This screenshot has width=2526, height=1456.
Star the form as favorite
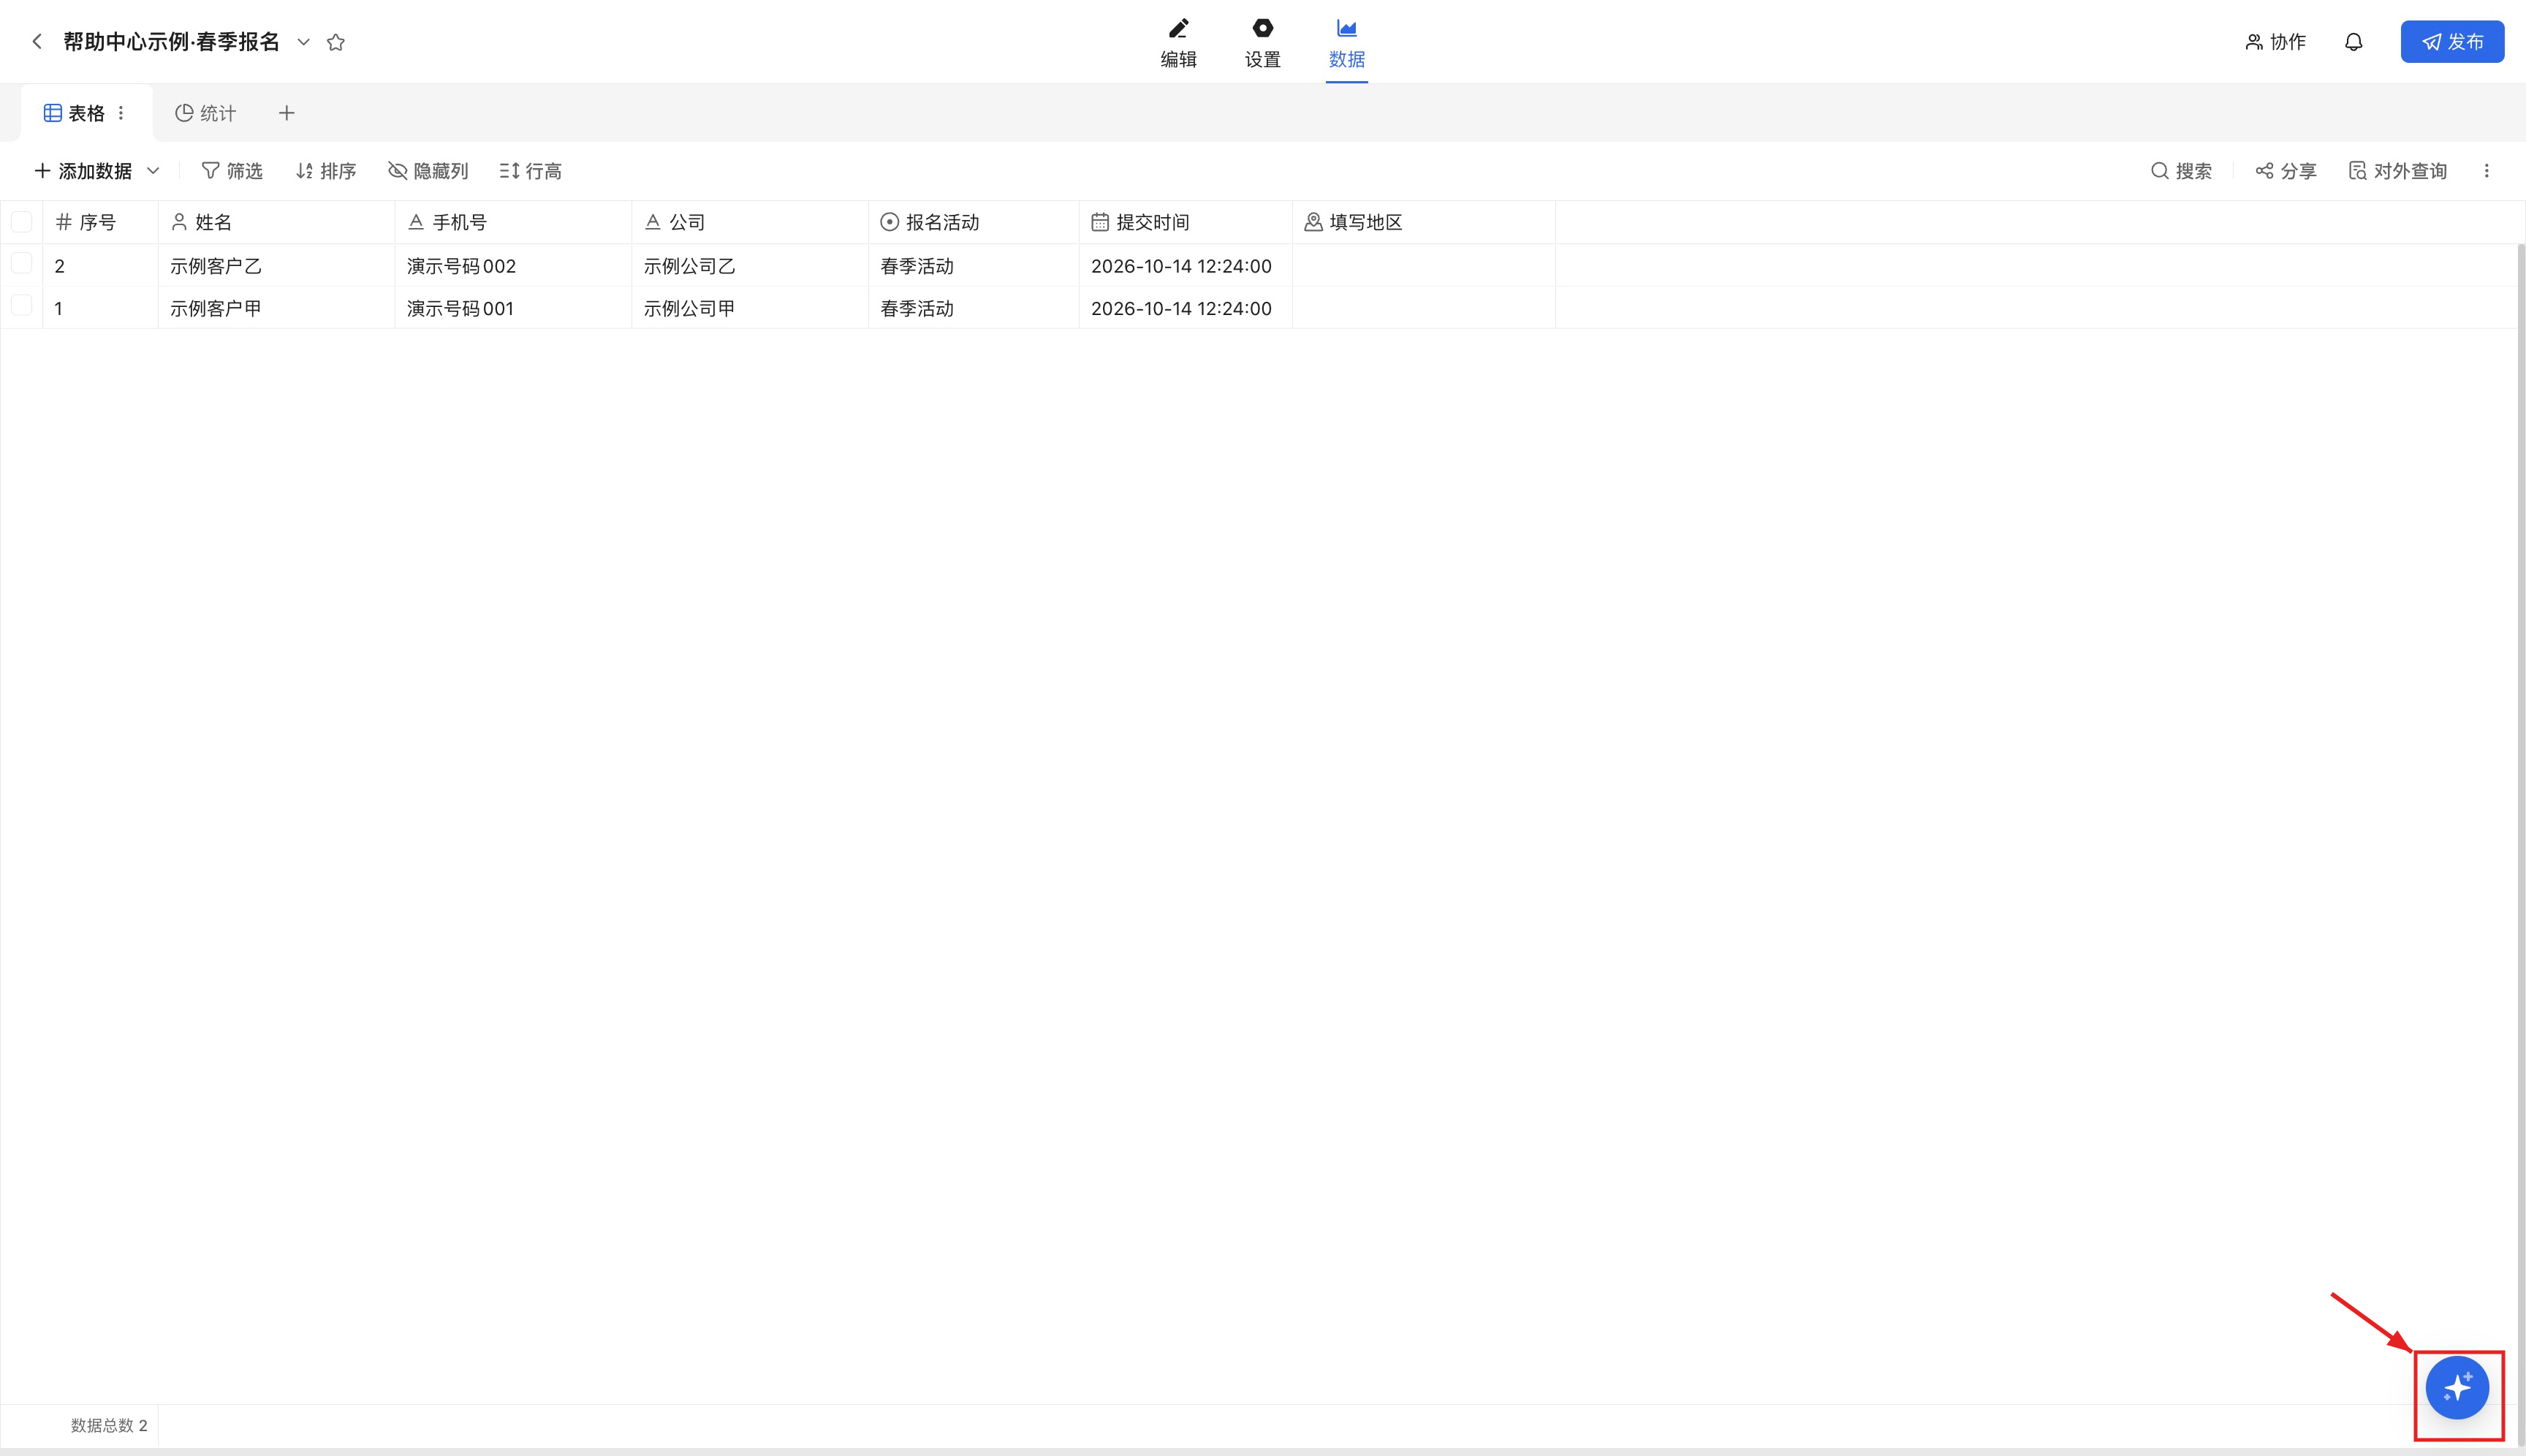point(336,42)
